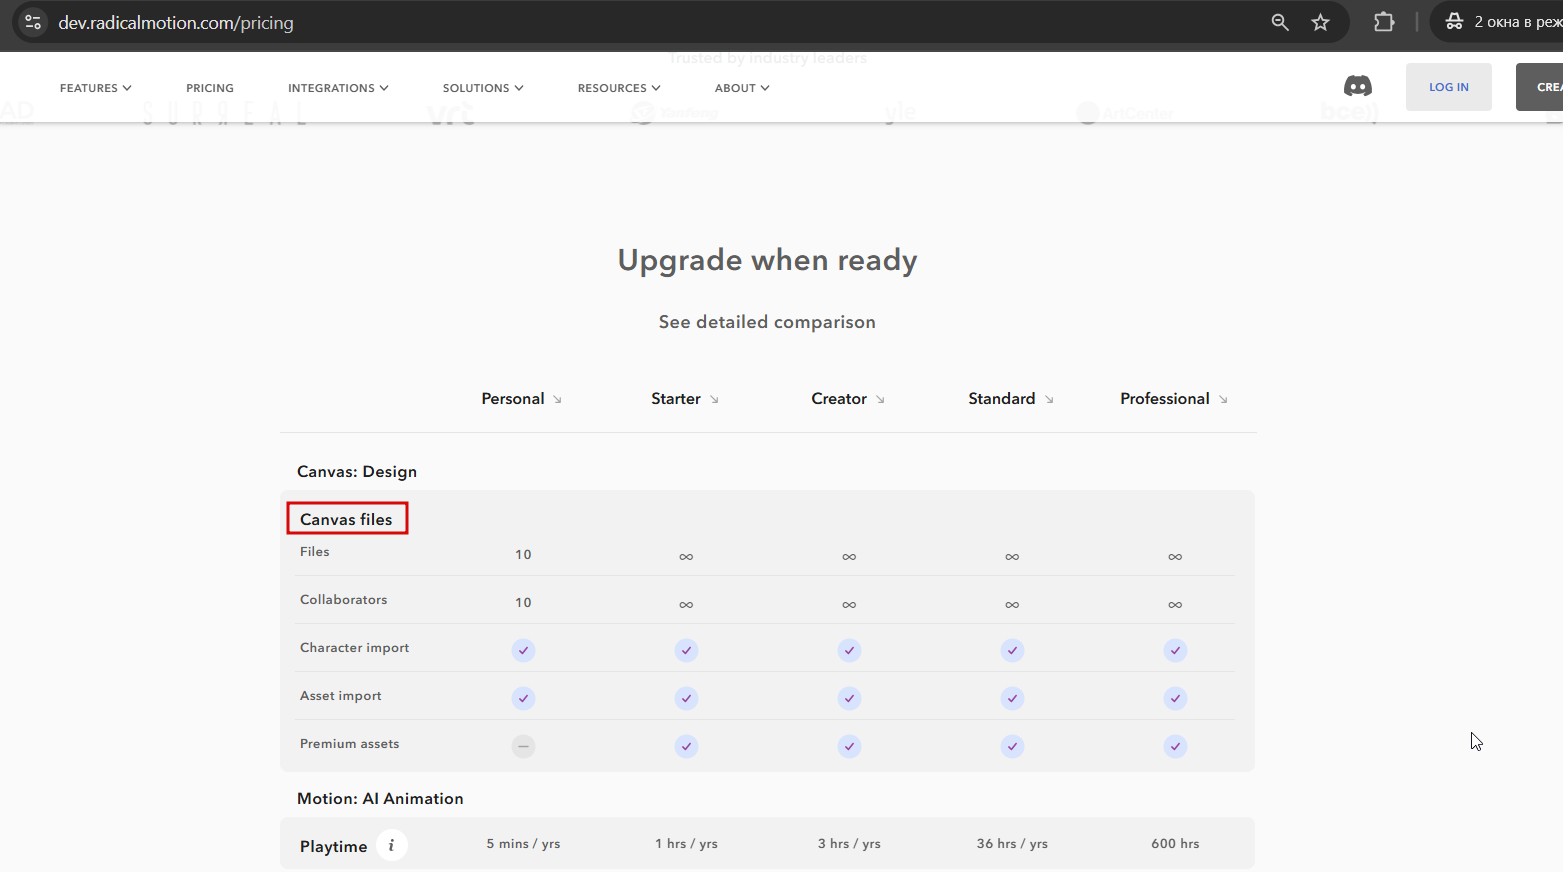
Task: Open the Discord icon link
Action: click(x=1357, y=87)
